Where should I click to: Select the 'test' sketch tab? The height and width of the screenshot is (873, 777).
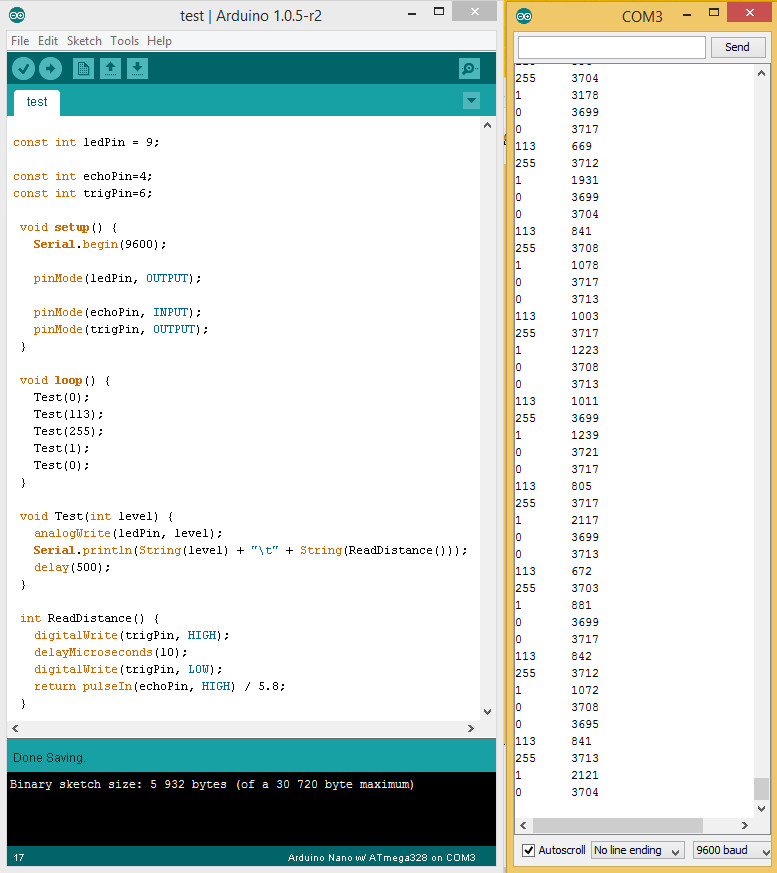tap(37, 102)
